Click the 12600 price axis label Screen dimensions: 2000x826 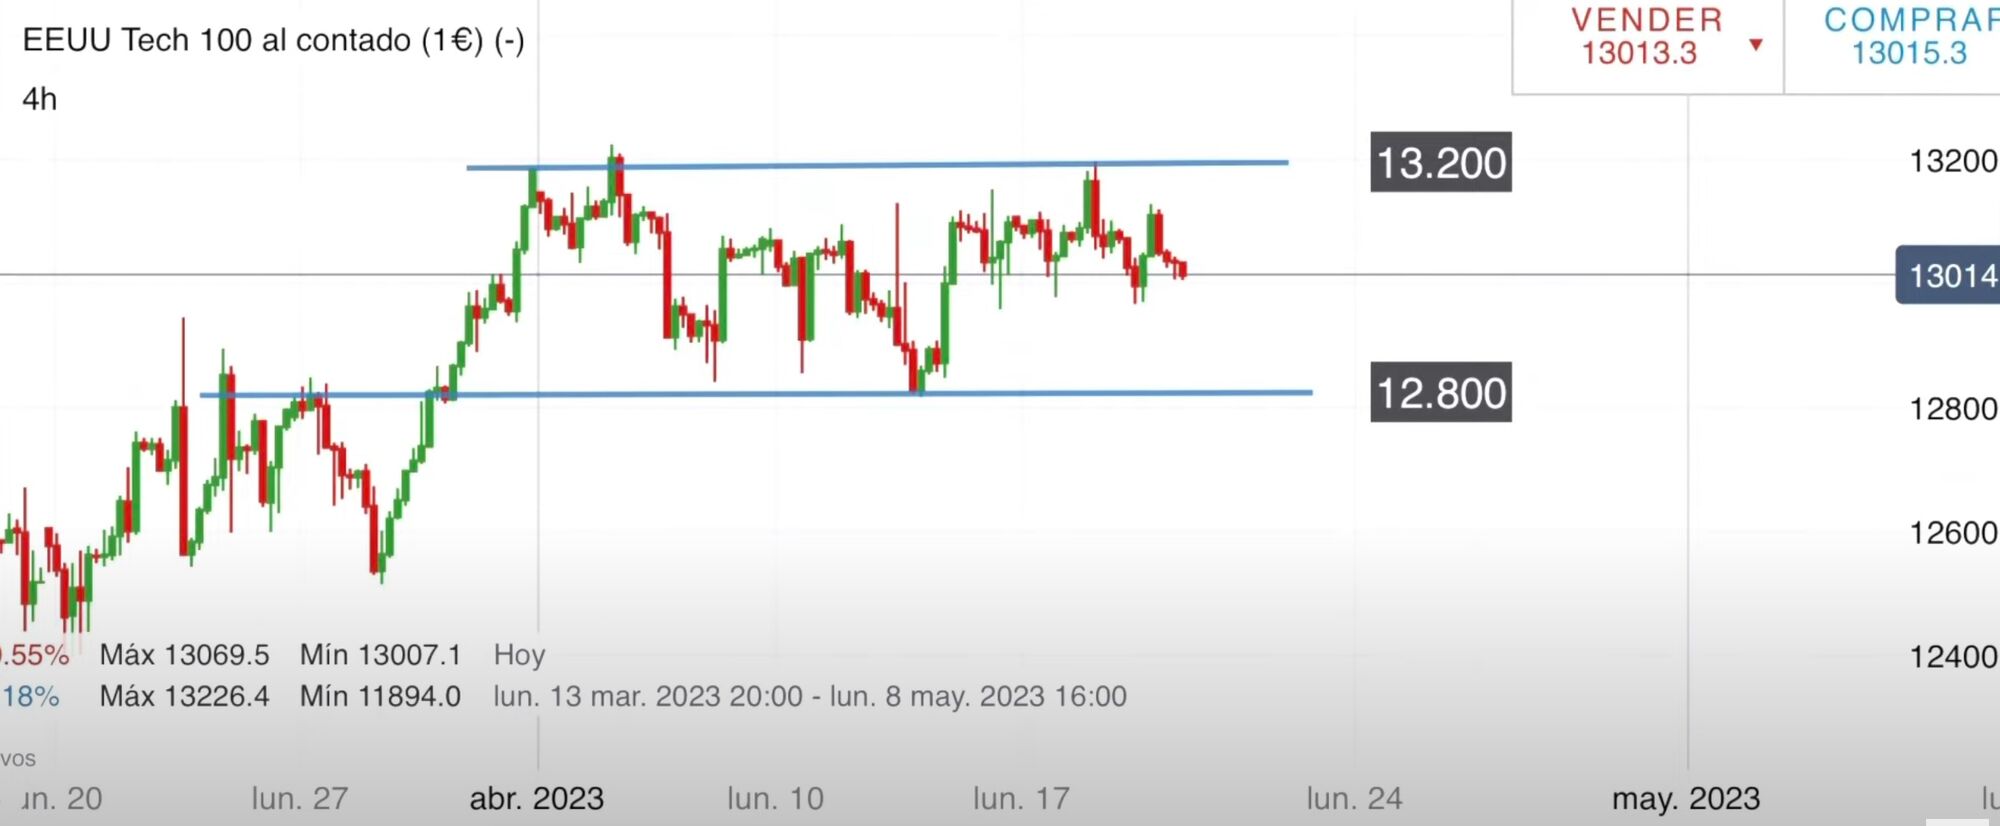[x=1953, y=533]
